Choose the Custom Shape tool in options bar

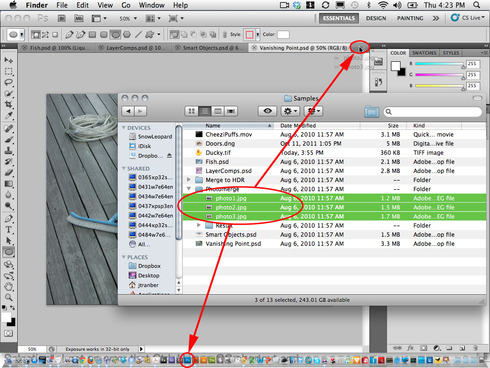pos(150,34)
